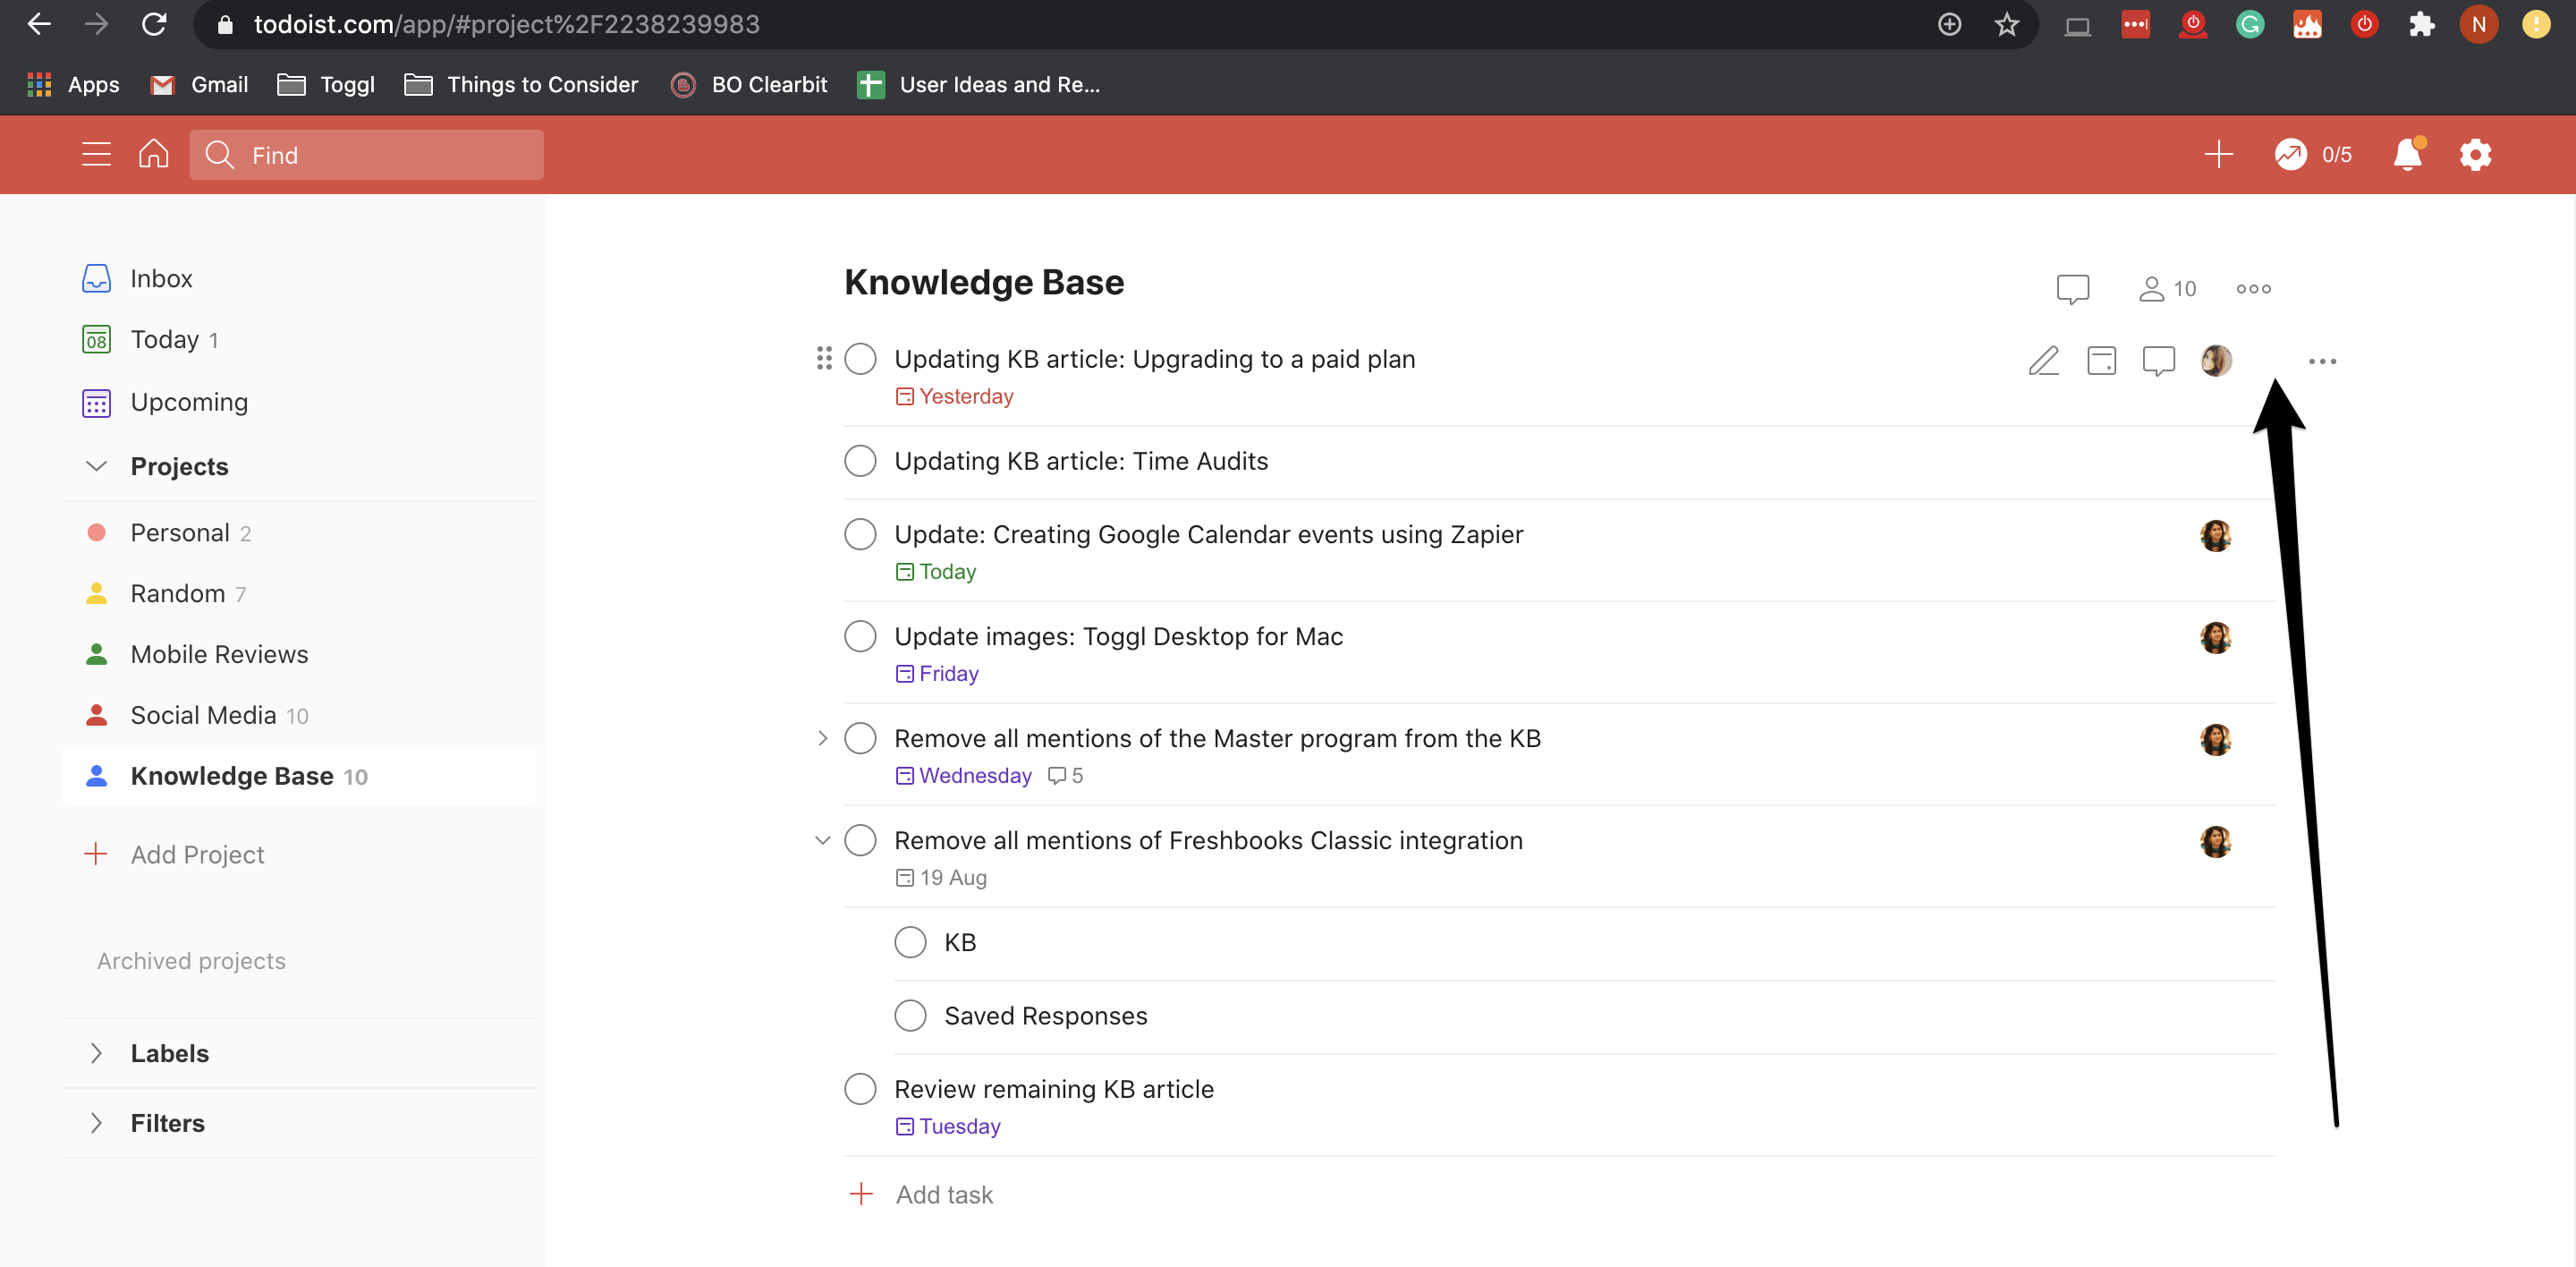
Task: Open the scheduler icon on the paid plan task
Action: pyautogui.click(x=2101, y=361)
